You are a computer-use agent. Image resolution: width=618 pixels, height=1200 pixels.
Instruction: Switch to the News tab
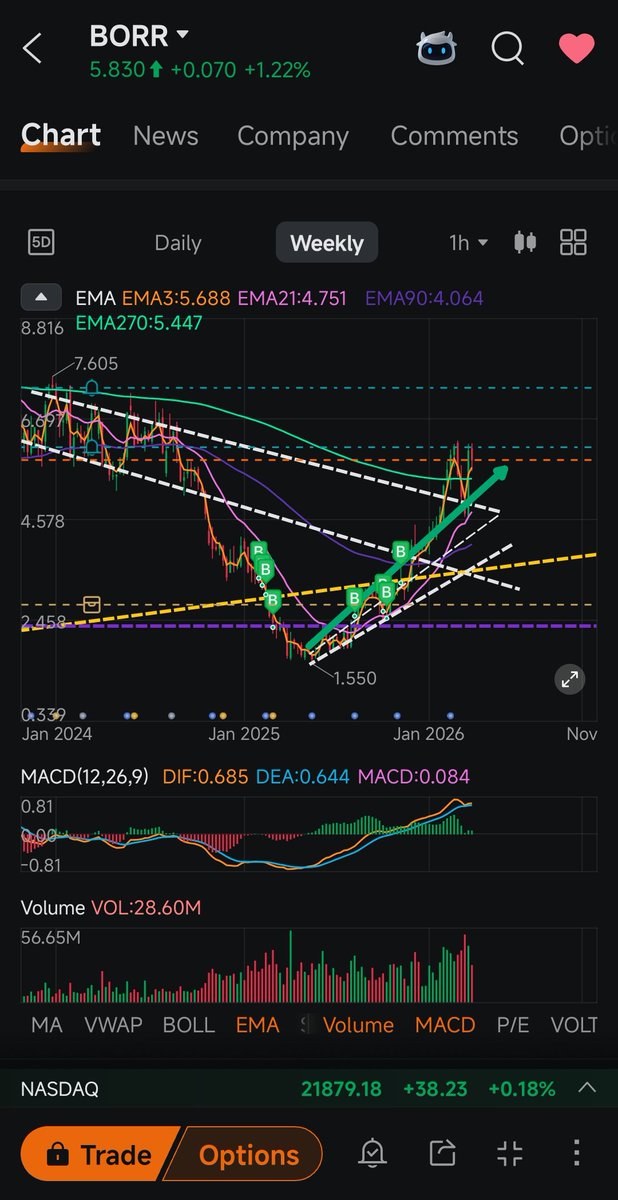tap(165, 136)
